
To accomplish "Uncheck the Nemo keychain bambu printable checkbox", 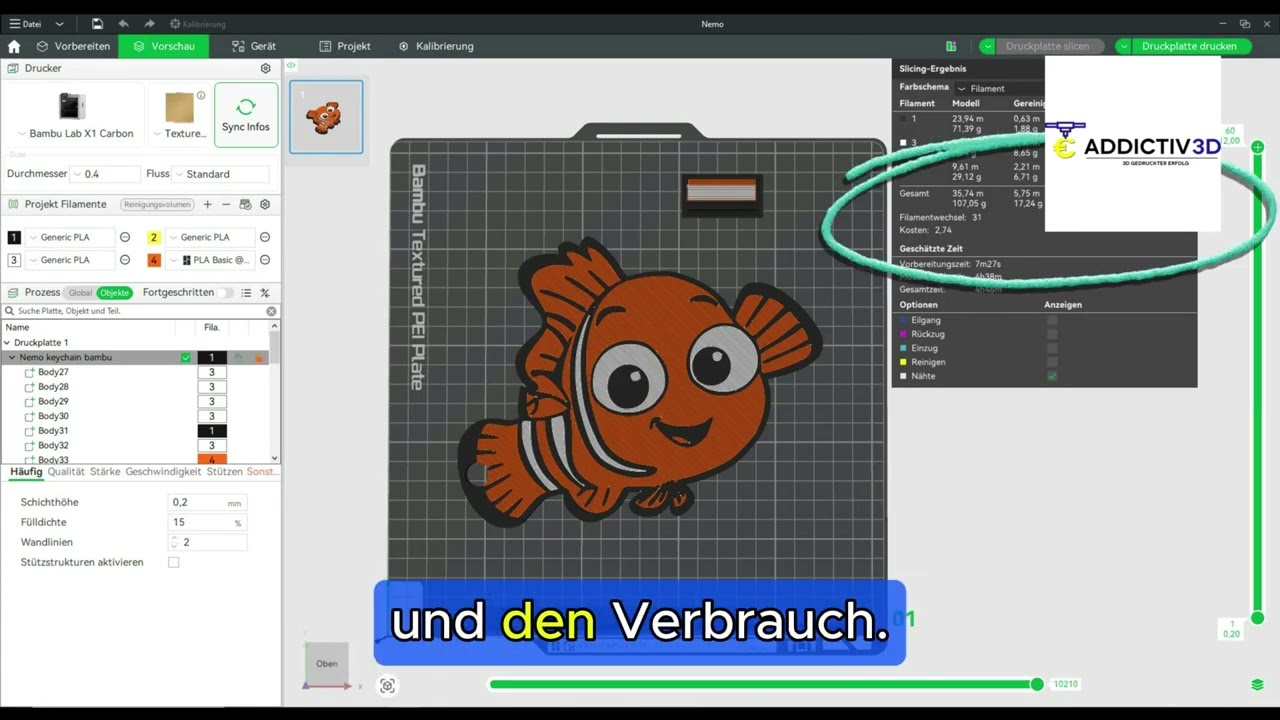I will pos(186,357).
